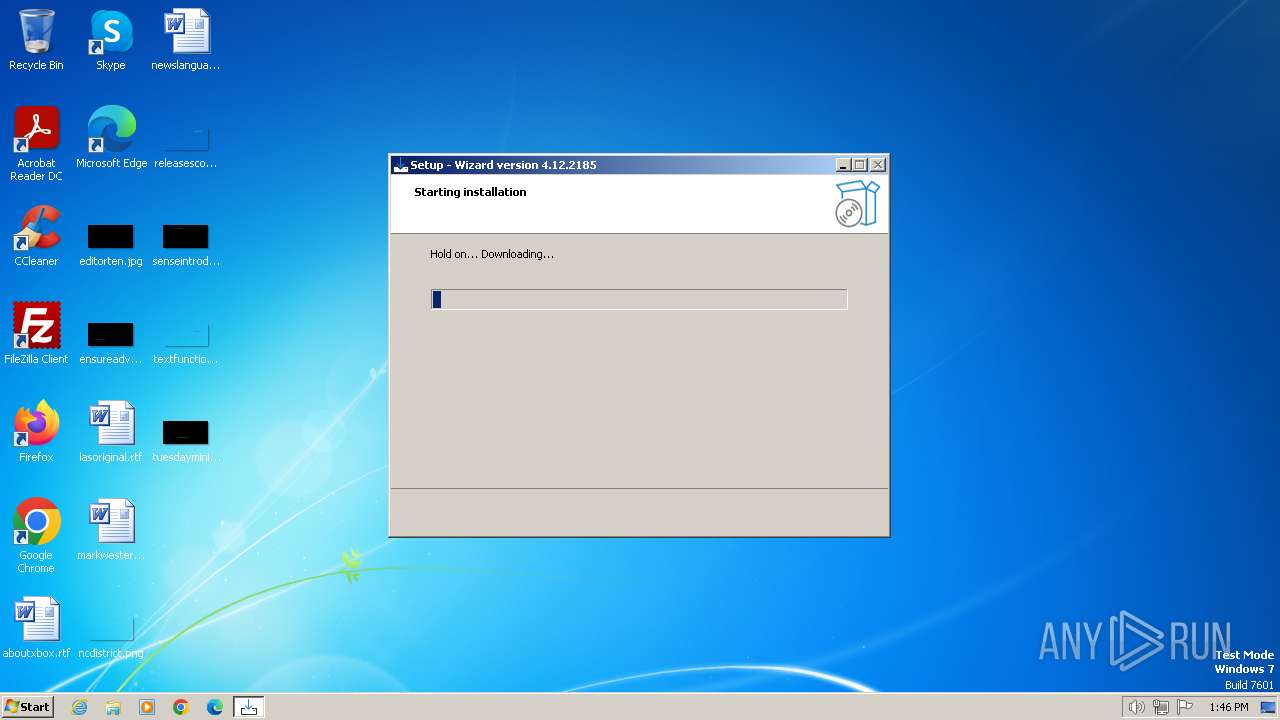Select the FileZilla Client shortcut
Image resolution: width=1280 pixels, height=720 pixels.
point(36,333)
